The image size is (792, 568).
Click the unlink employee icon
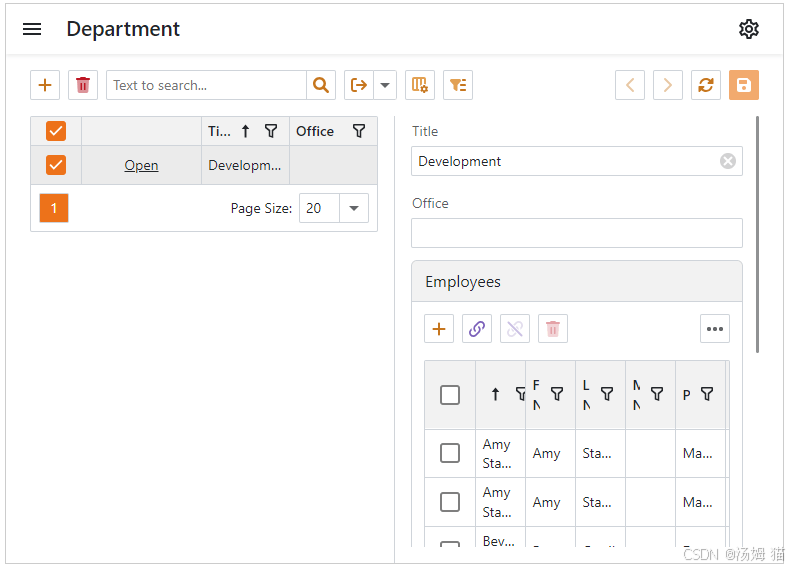[515, 329]
